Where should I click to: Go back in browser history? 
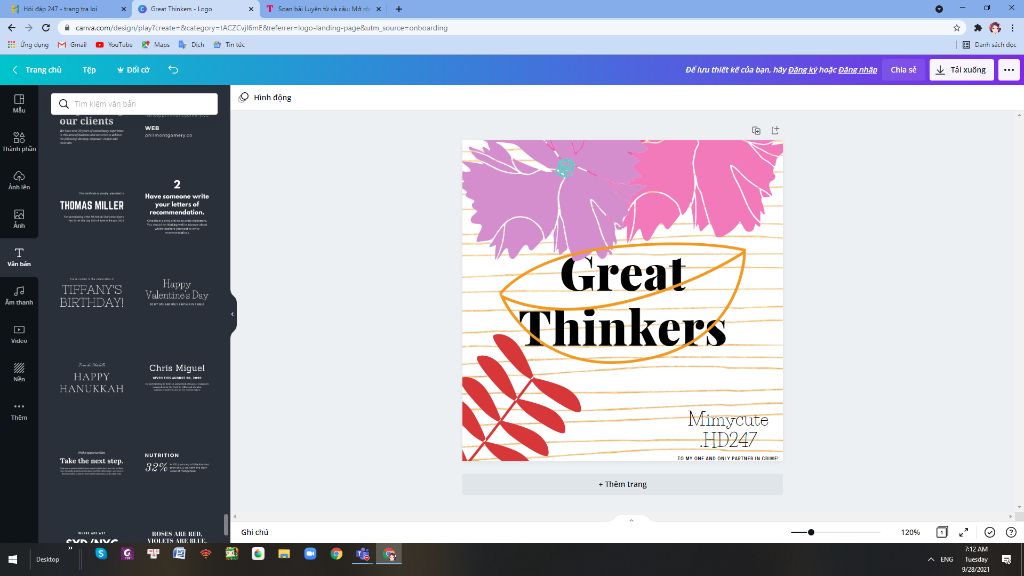12,27
